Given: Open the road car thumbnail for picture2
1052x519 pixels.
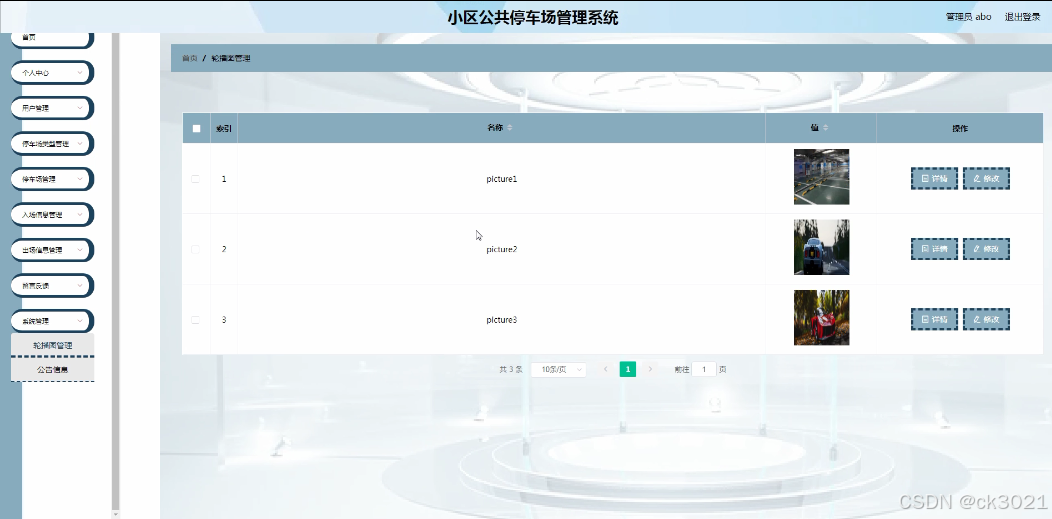Looking at the screenshot, I should coord(821,247).
